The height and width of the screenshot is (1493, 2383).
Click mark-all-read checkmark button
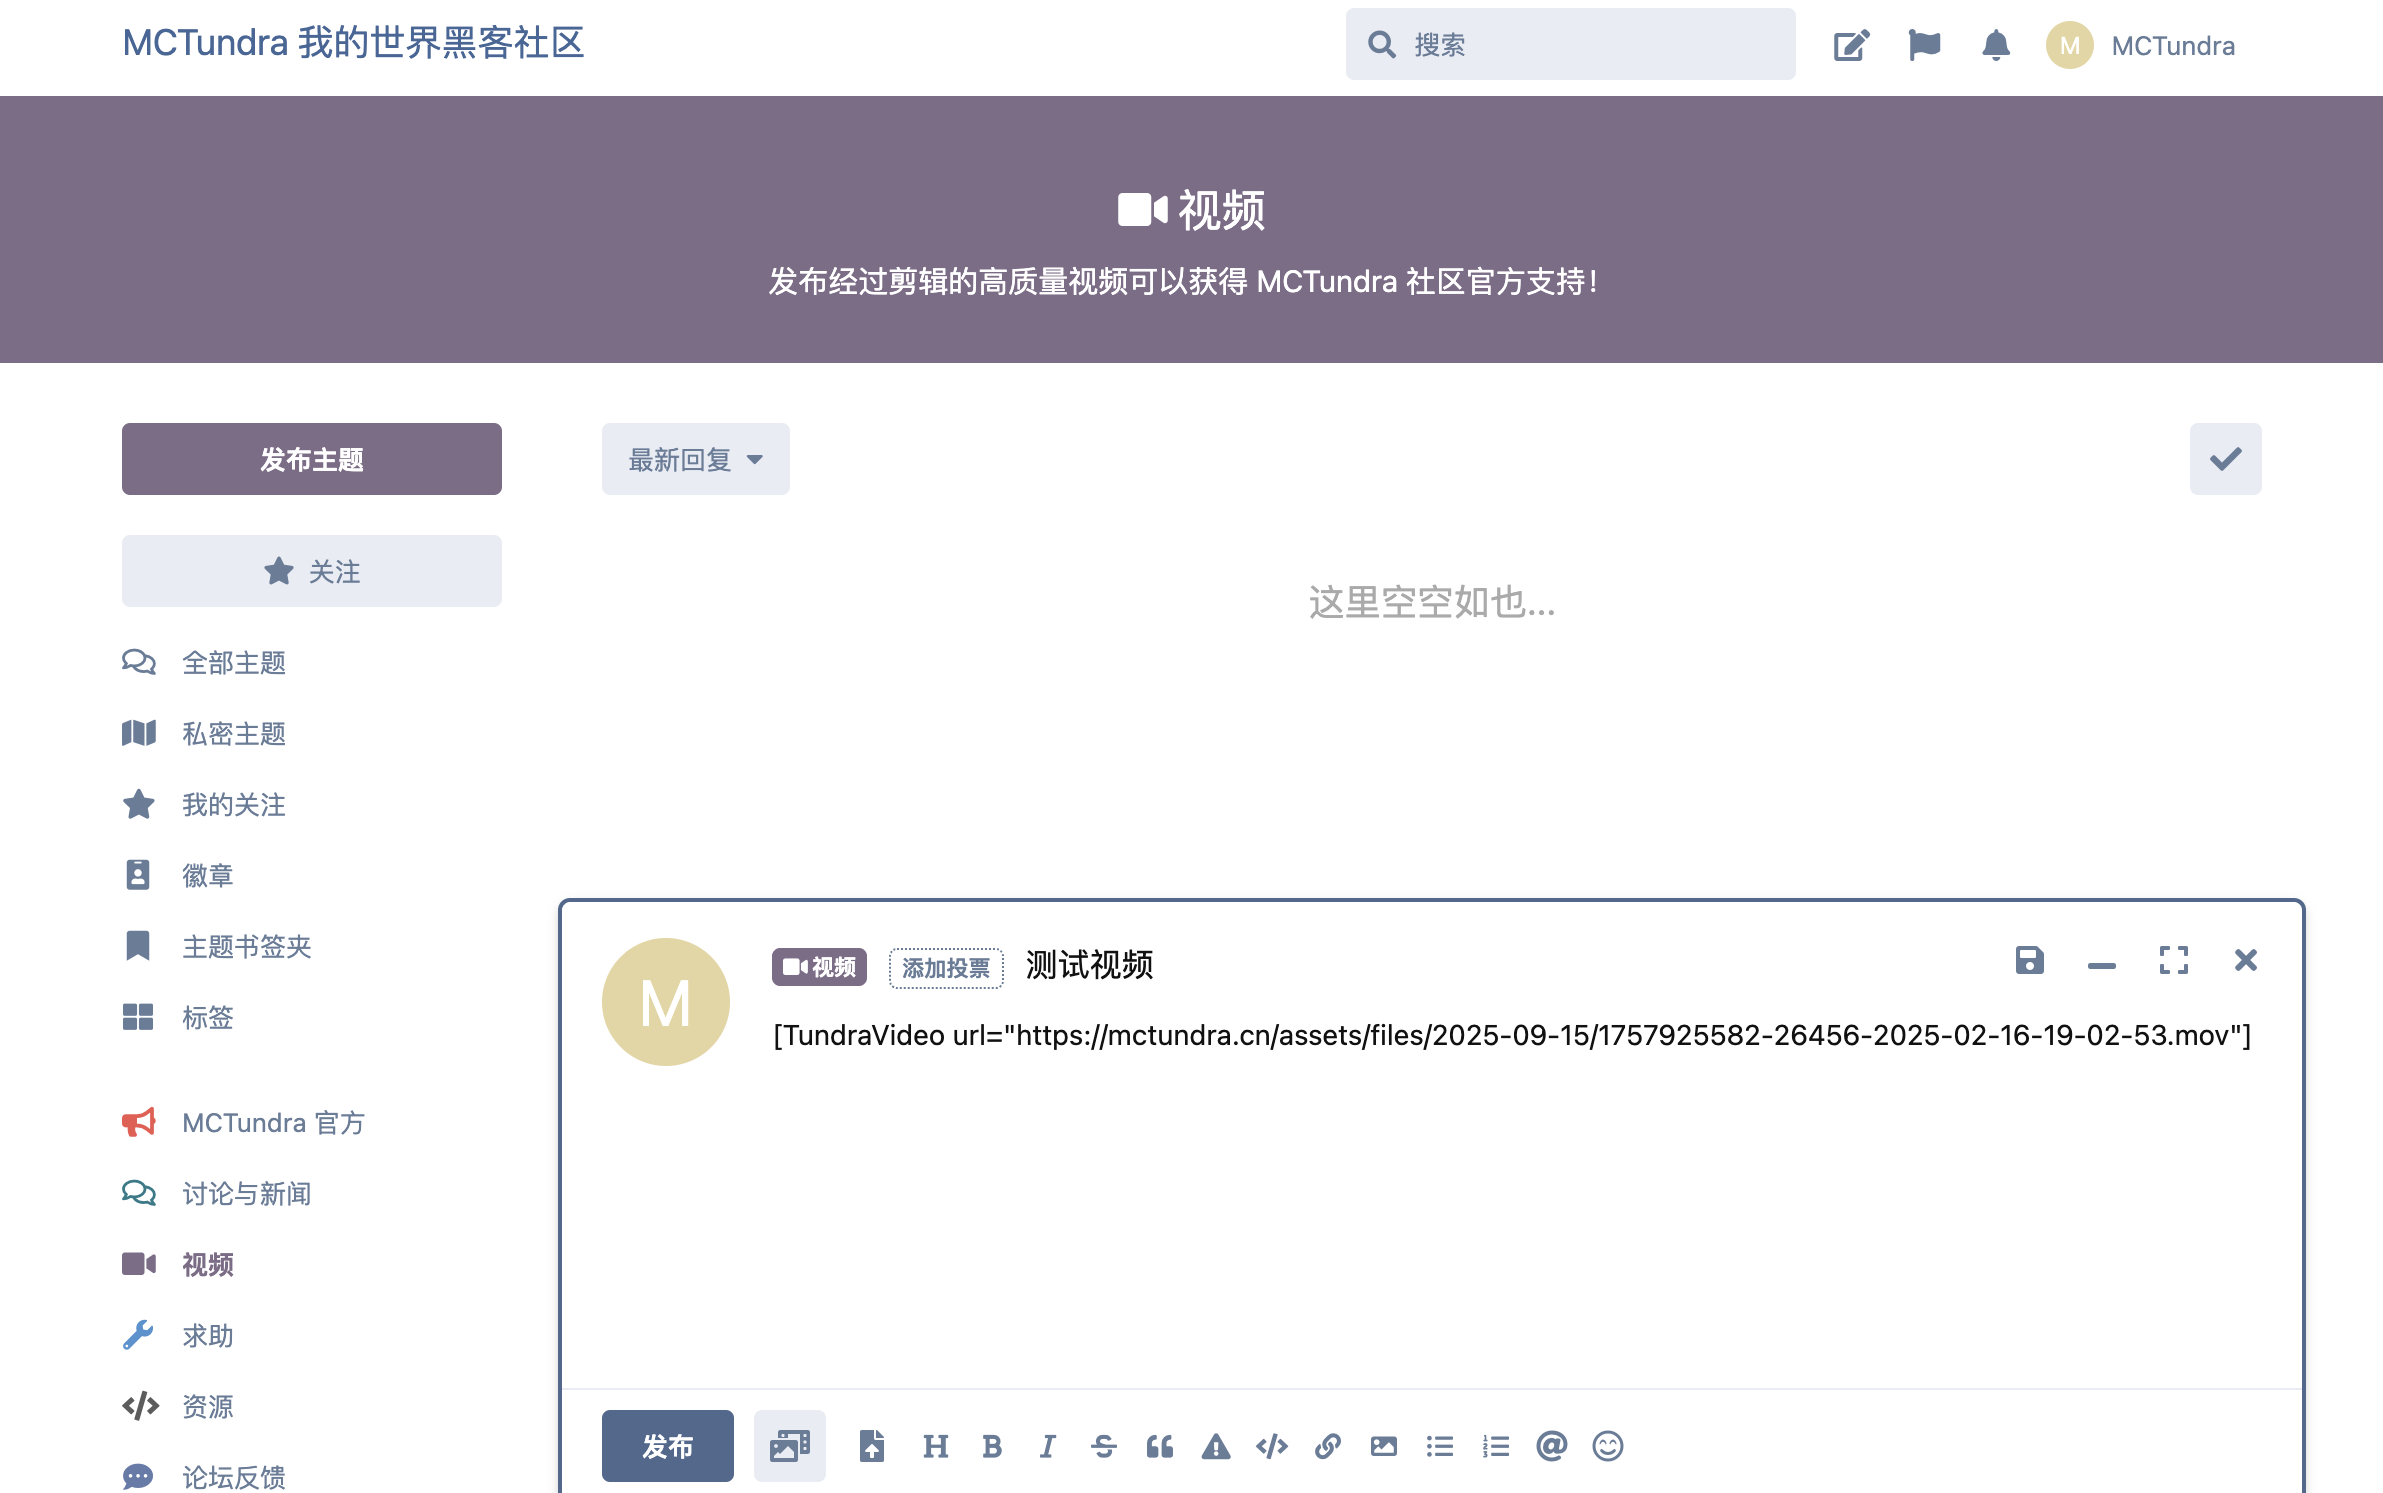(x=2225, y=459)
